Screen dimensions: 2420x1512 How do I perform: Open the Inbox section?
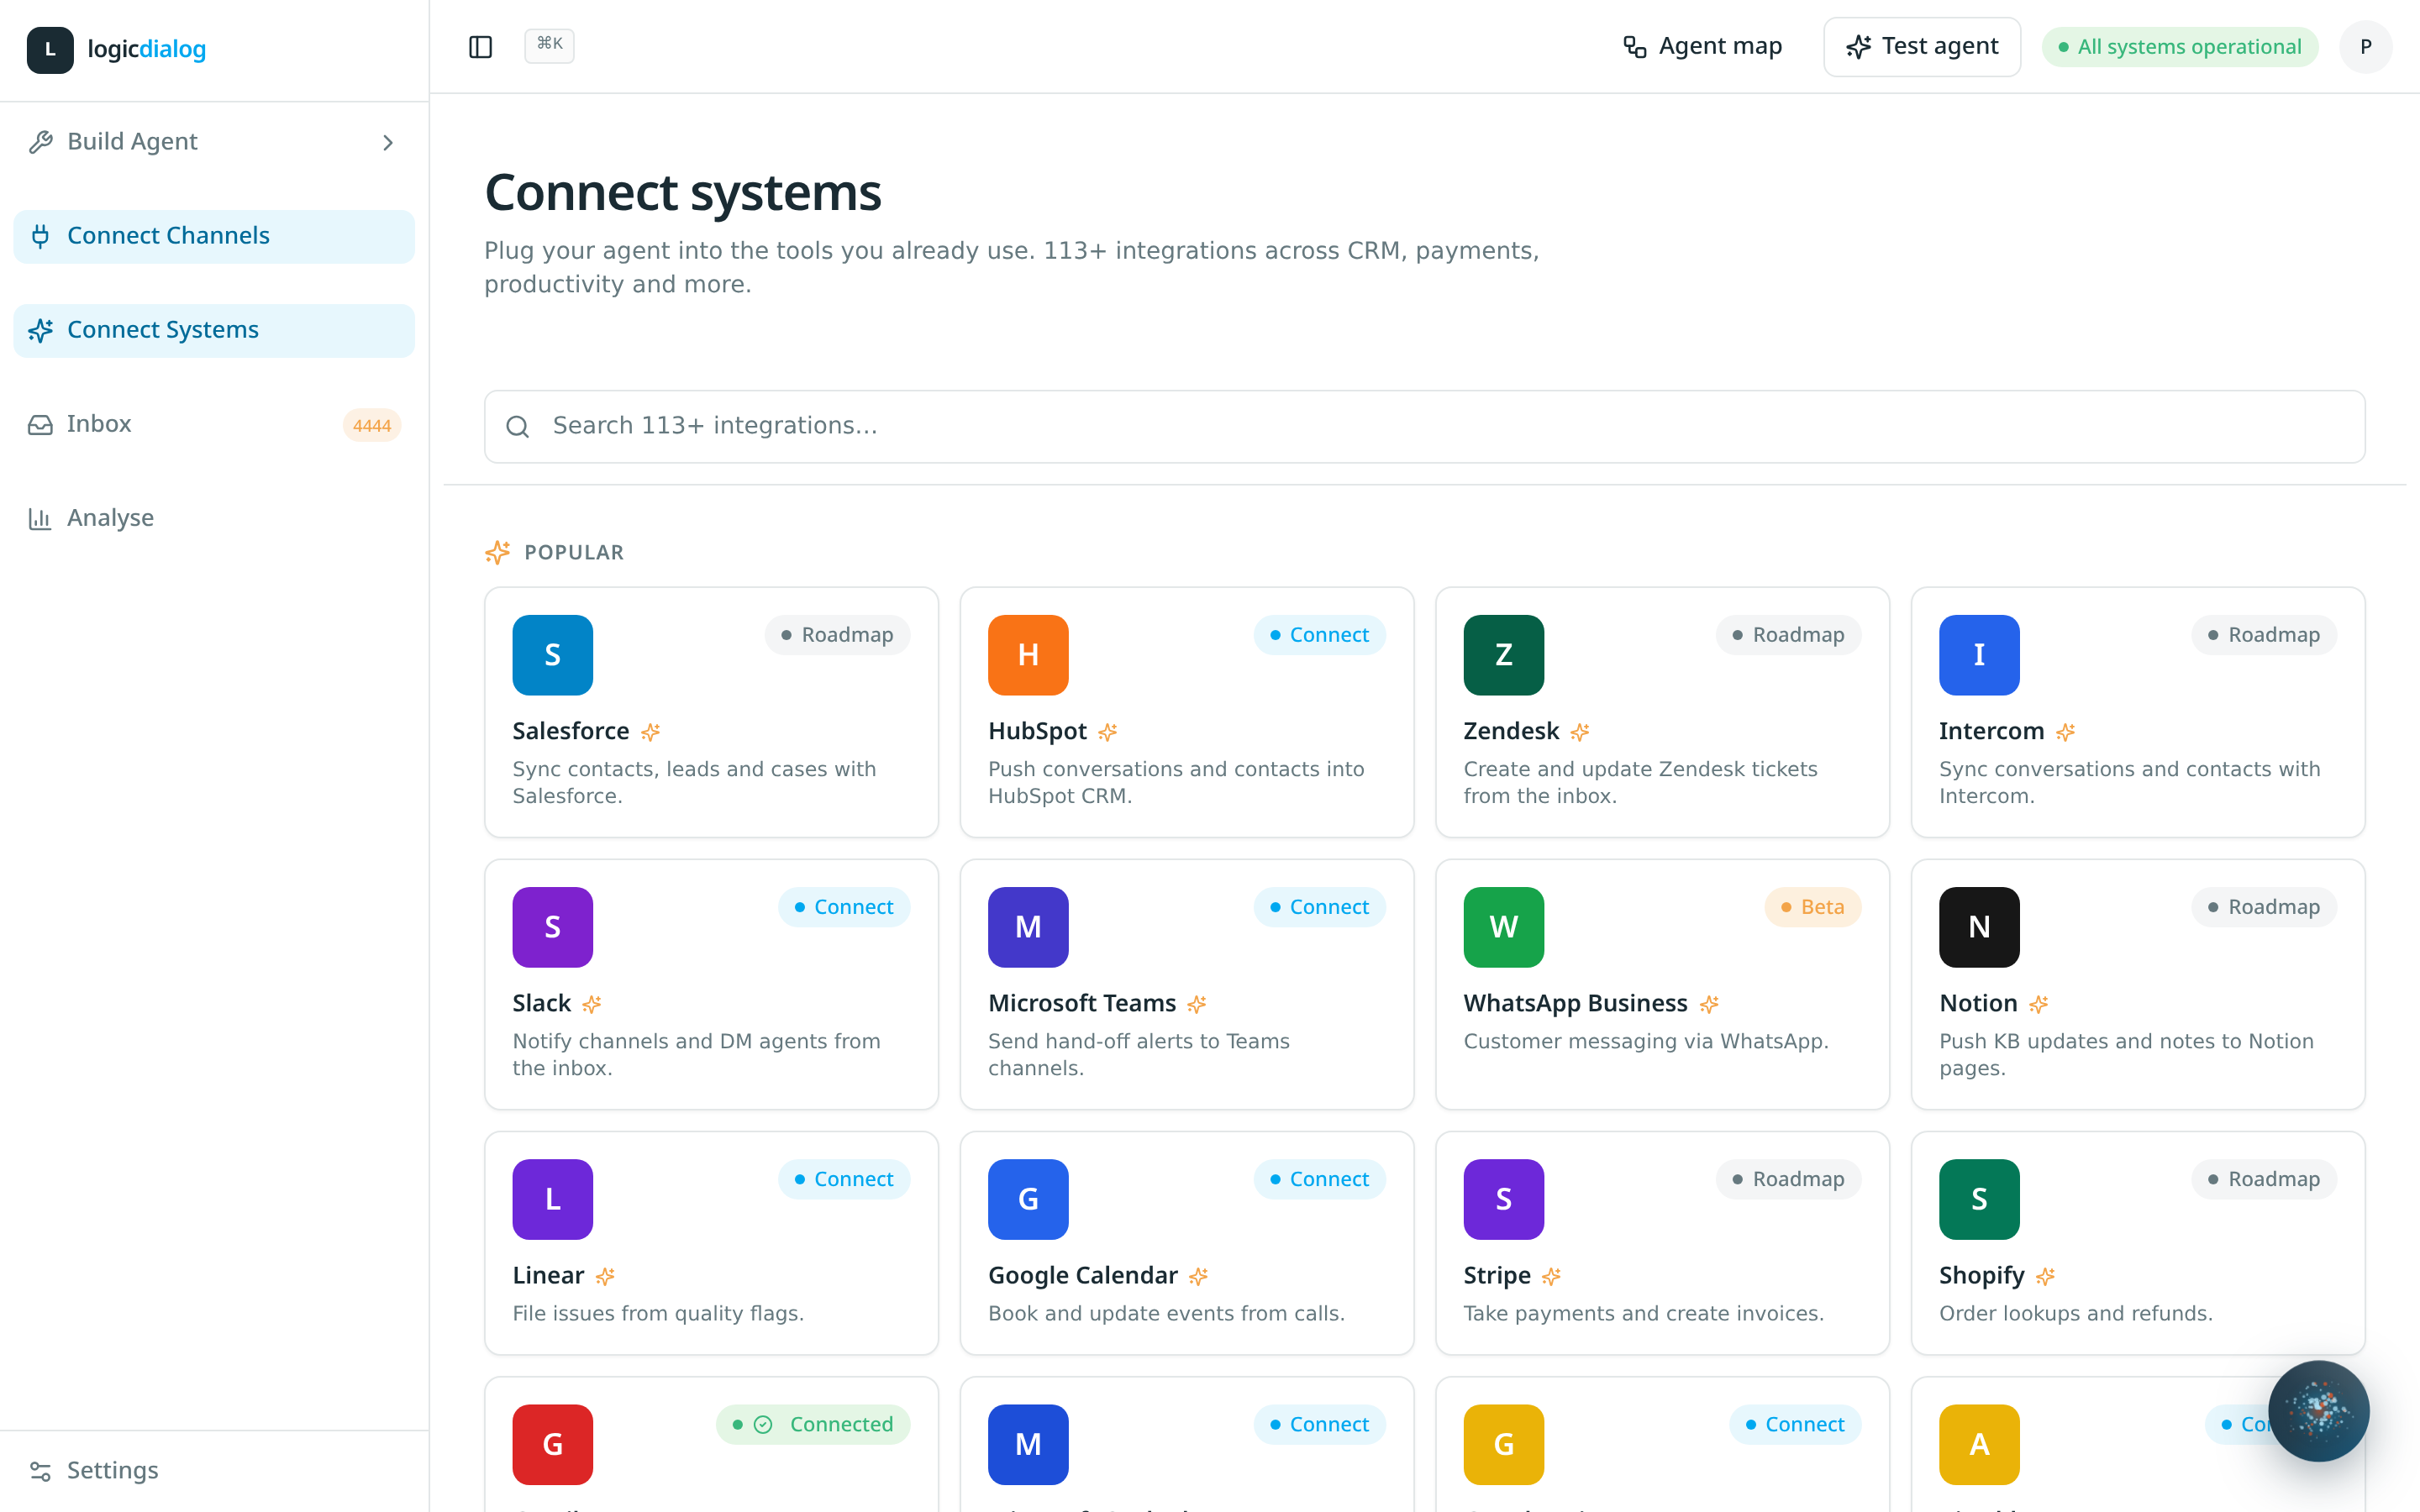click(x=213, y=424)
